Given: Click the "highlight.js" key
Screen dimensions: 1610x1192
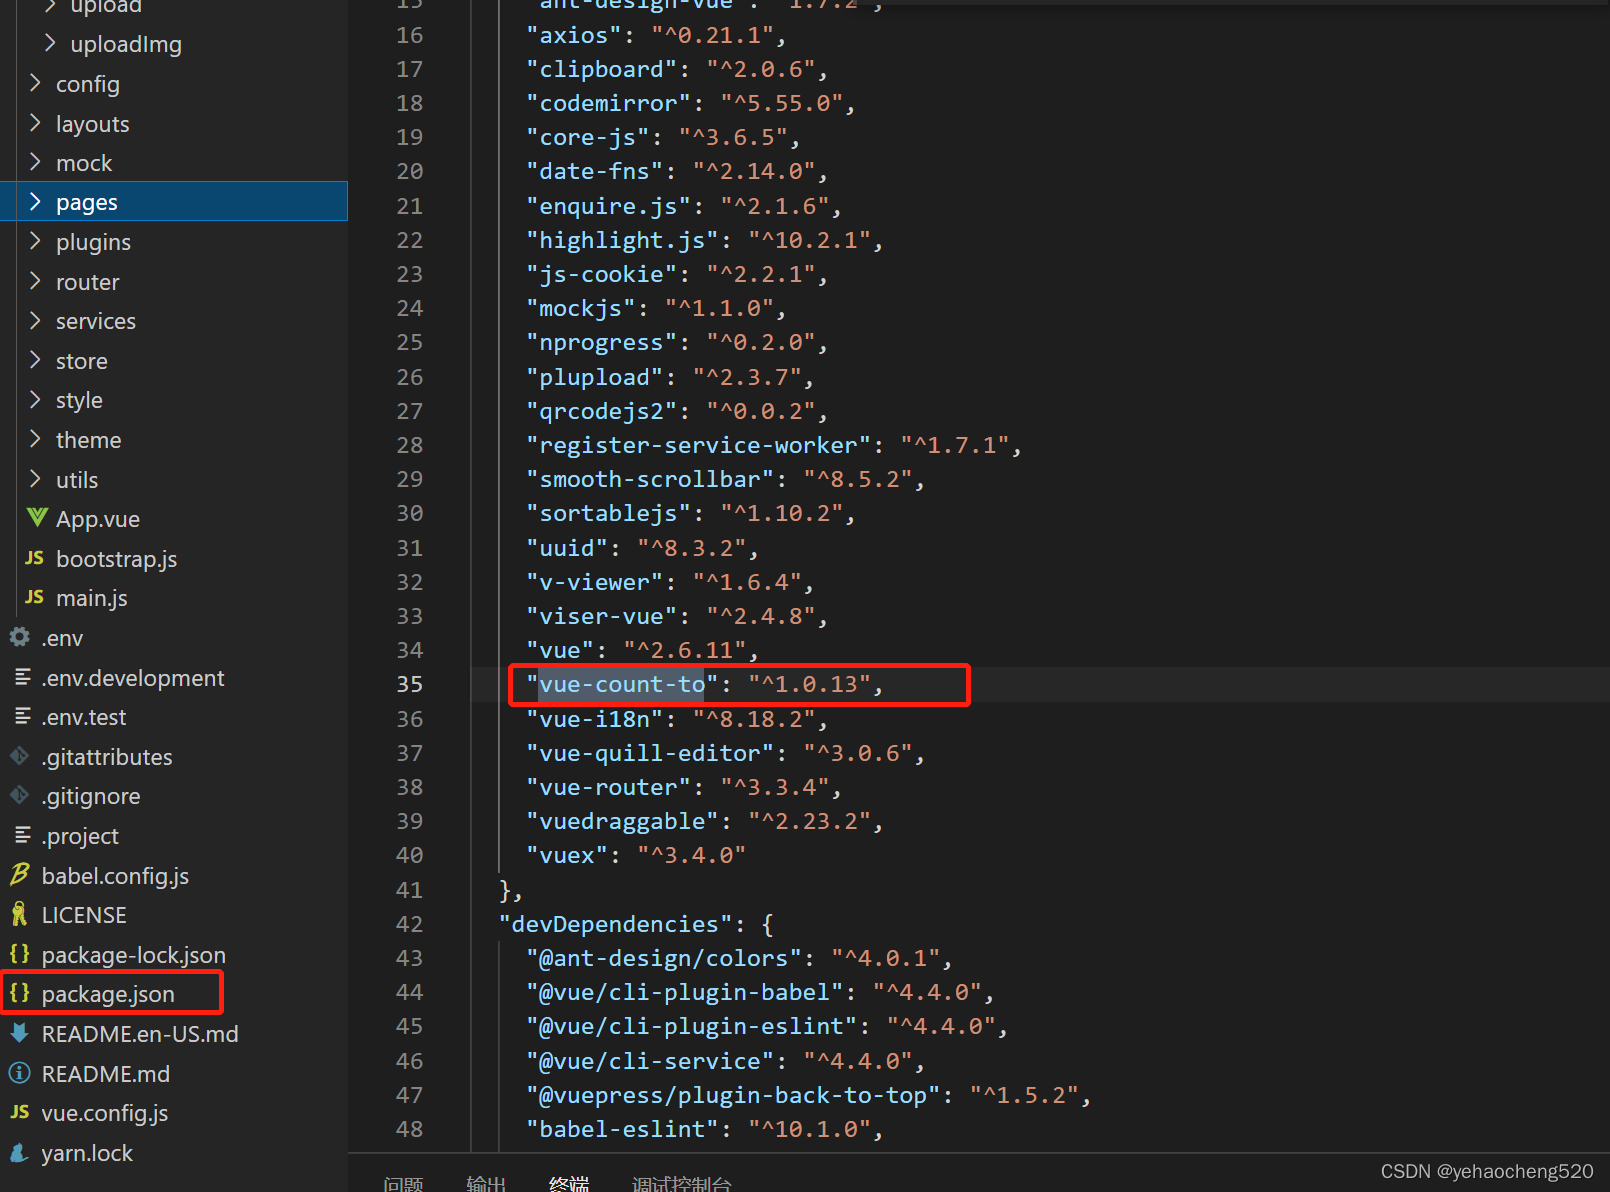Looking at the screenshot, I should [x=622, y=240].
